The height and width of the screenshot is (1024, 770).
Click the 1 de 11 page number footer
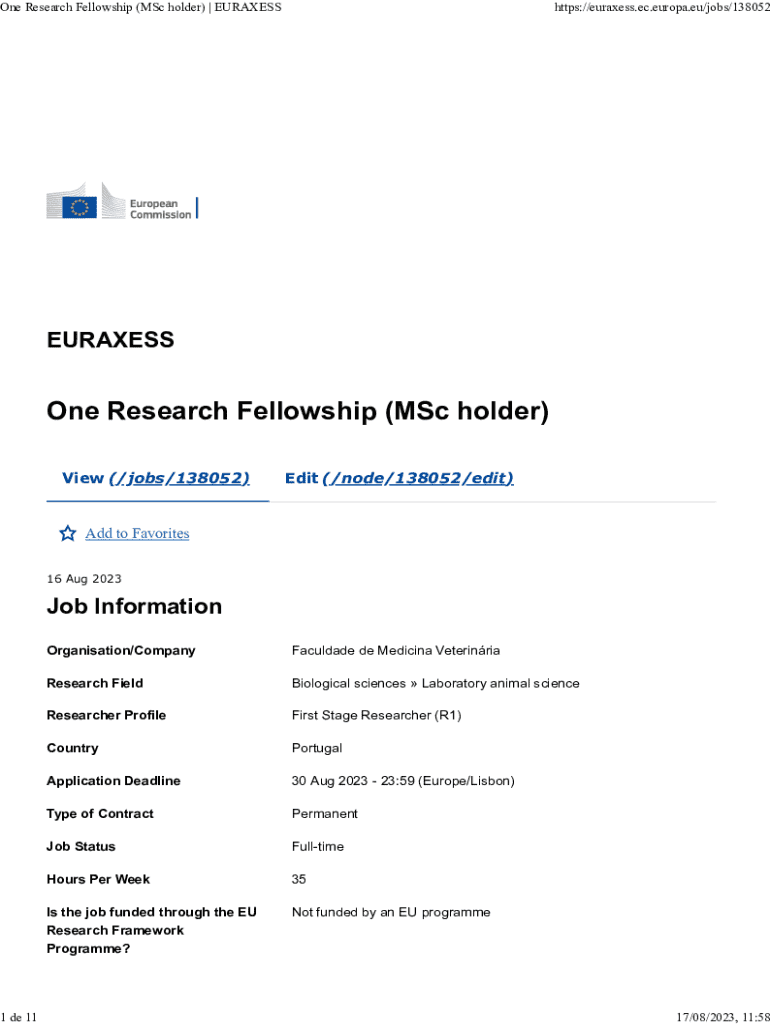click(x=20, y=1017)
